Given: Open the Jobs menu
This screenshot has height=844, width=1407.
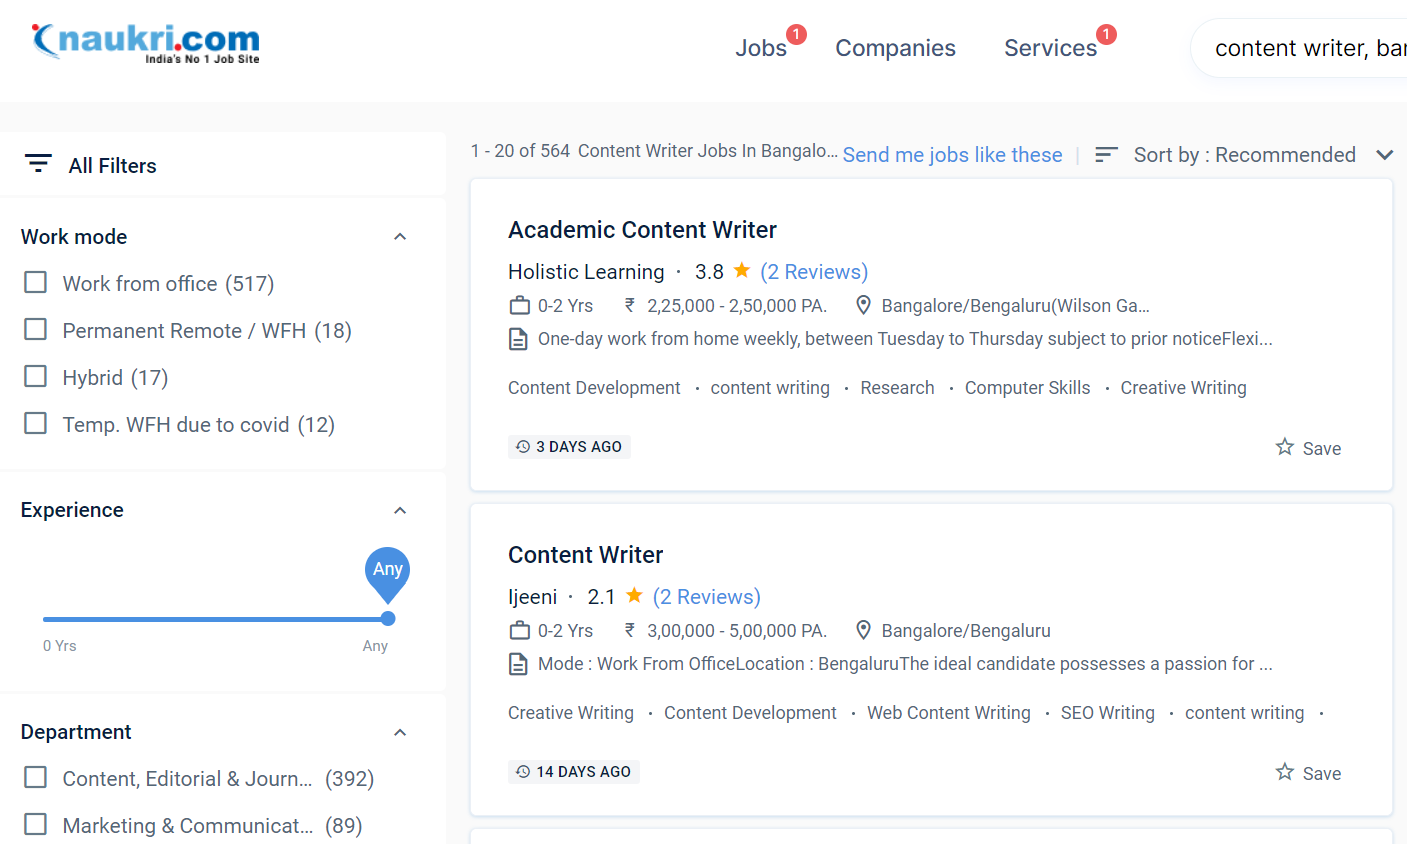Looking at the screenshot, I should [761, 48].
